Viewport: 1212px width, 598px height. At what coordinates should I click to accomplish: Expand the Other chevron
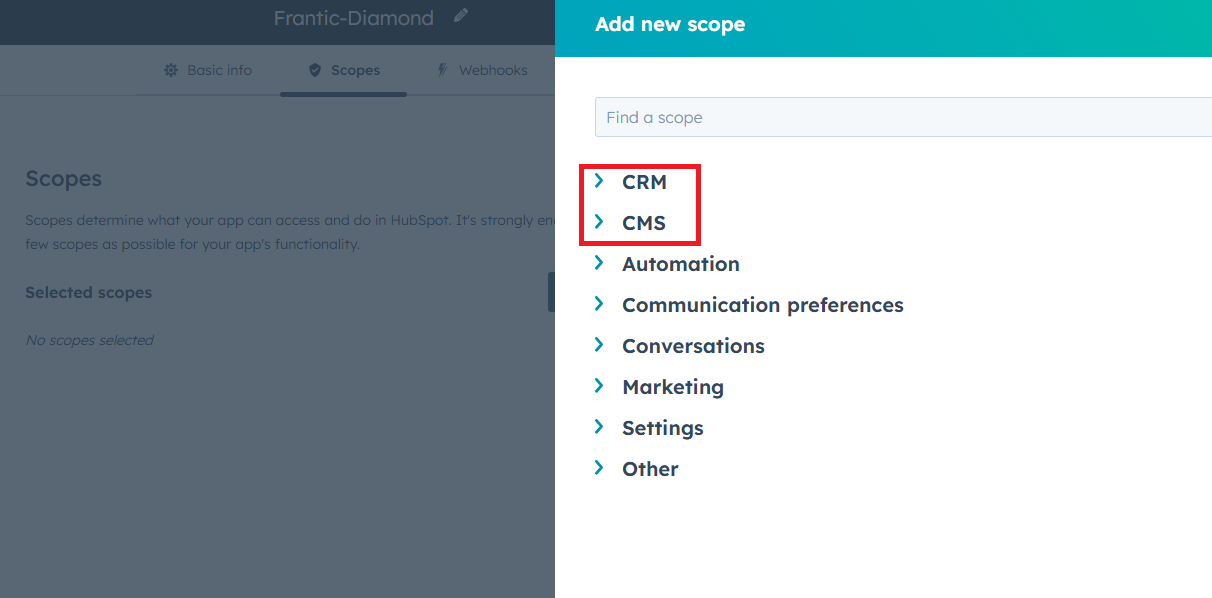point(599,468)
